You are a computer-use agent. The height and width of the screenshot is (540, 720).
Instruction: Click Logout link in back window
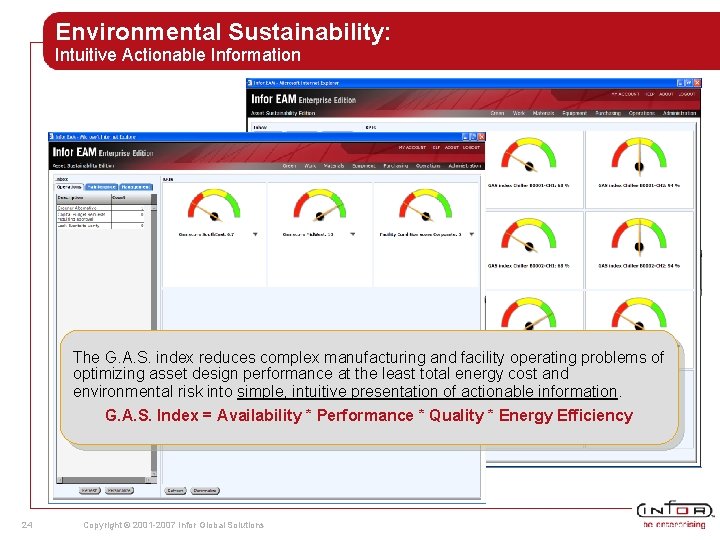coord(686,94)
